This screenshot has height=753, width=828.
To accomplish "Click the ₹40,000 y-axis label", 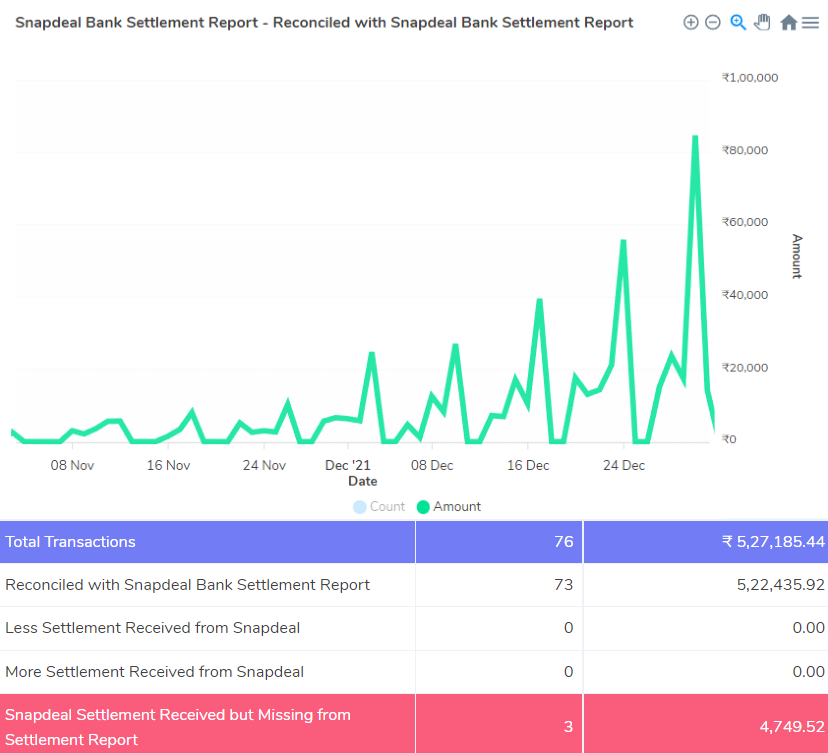I will [x=745, y=295].
